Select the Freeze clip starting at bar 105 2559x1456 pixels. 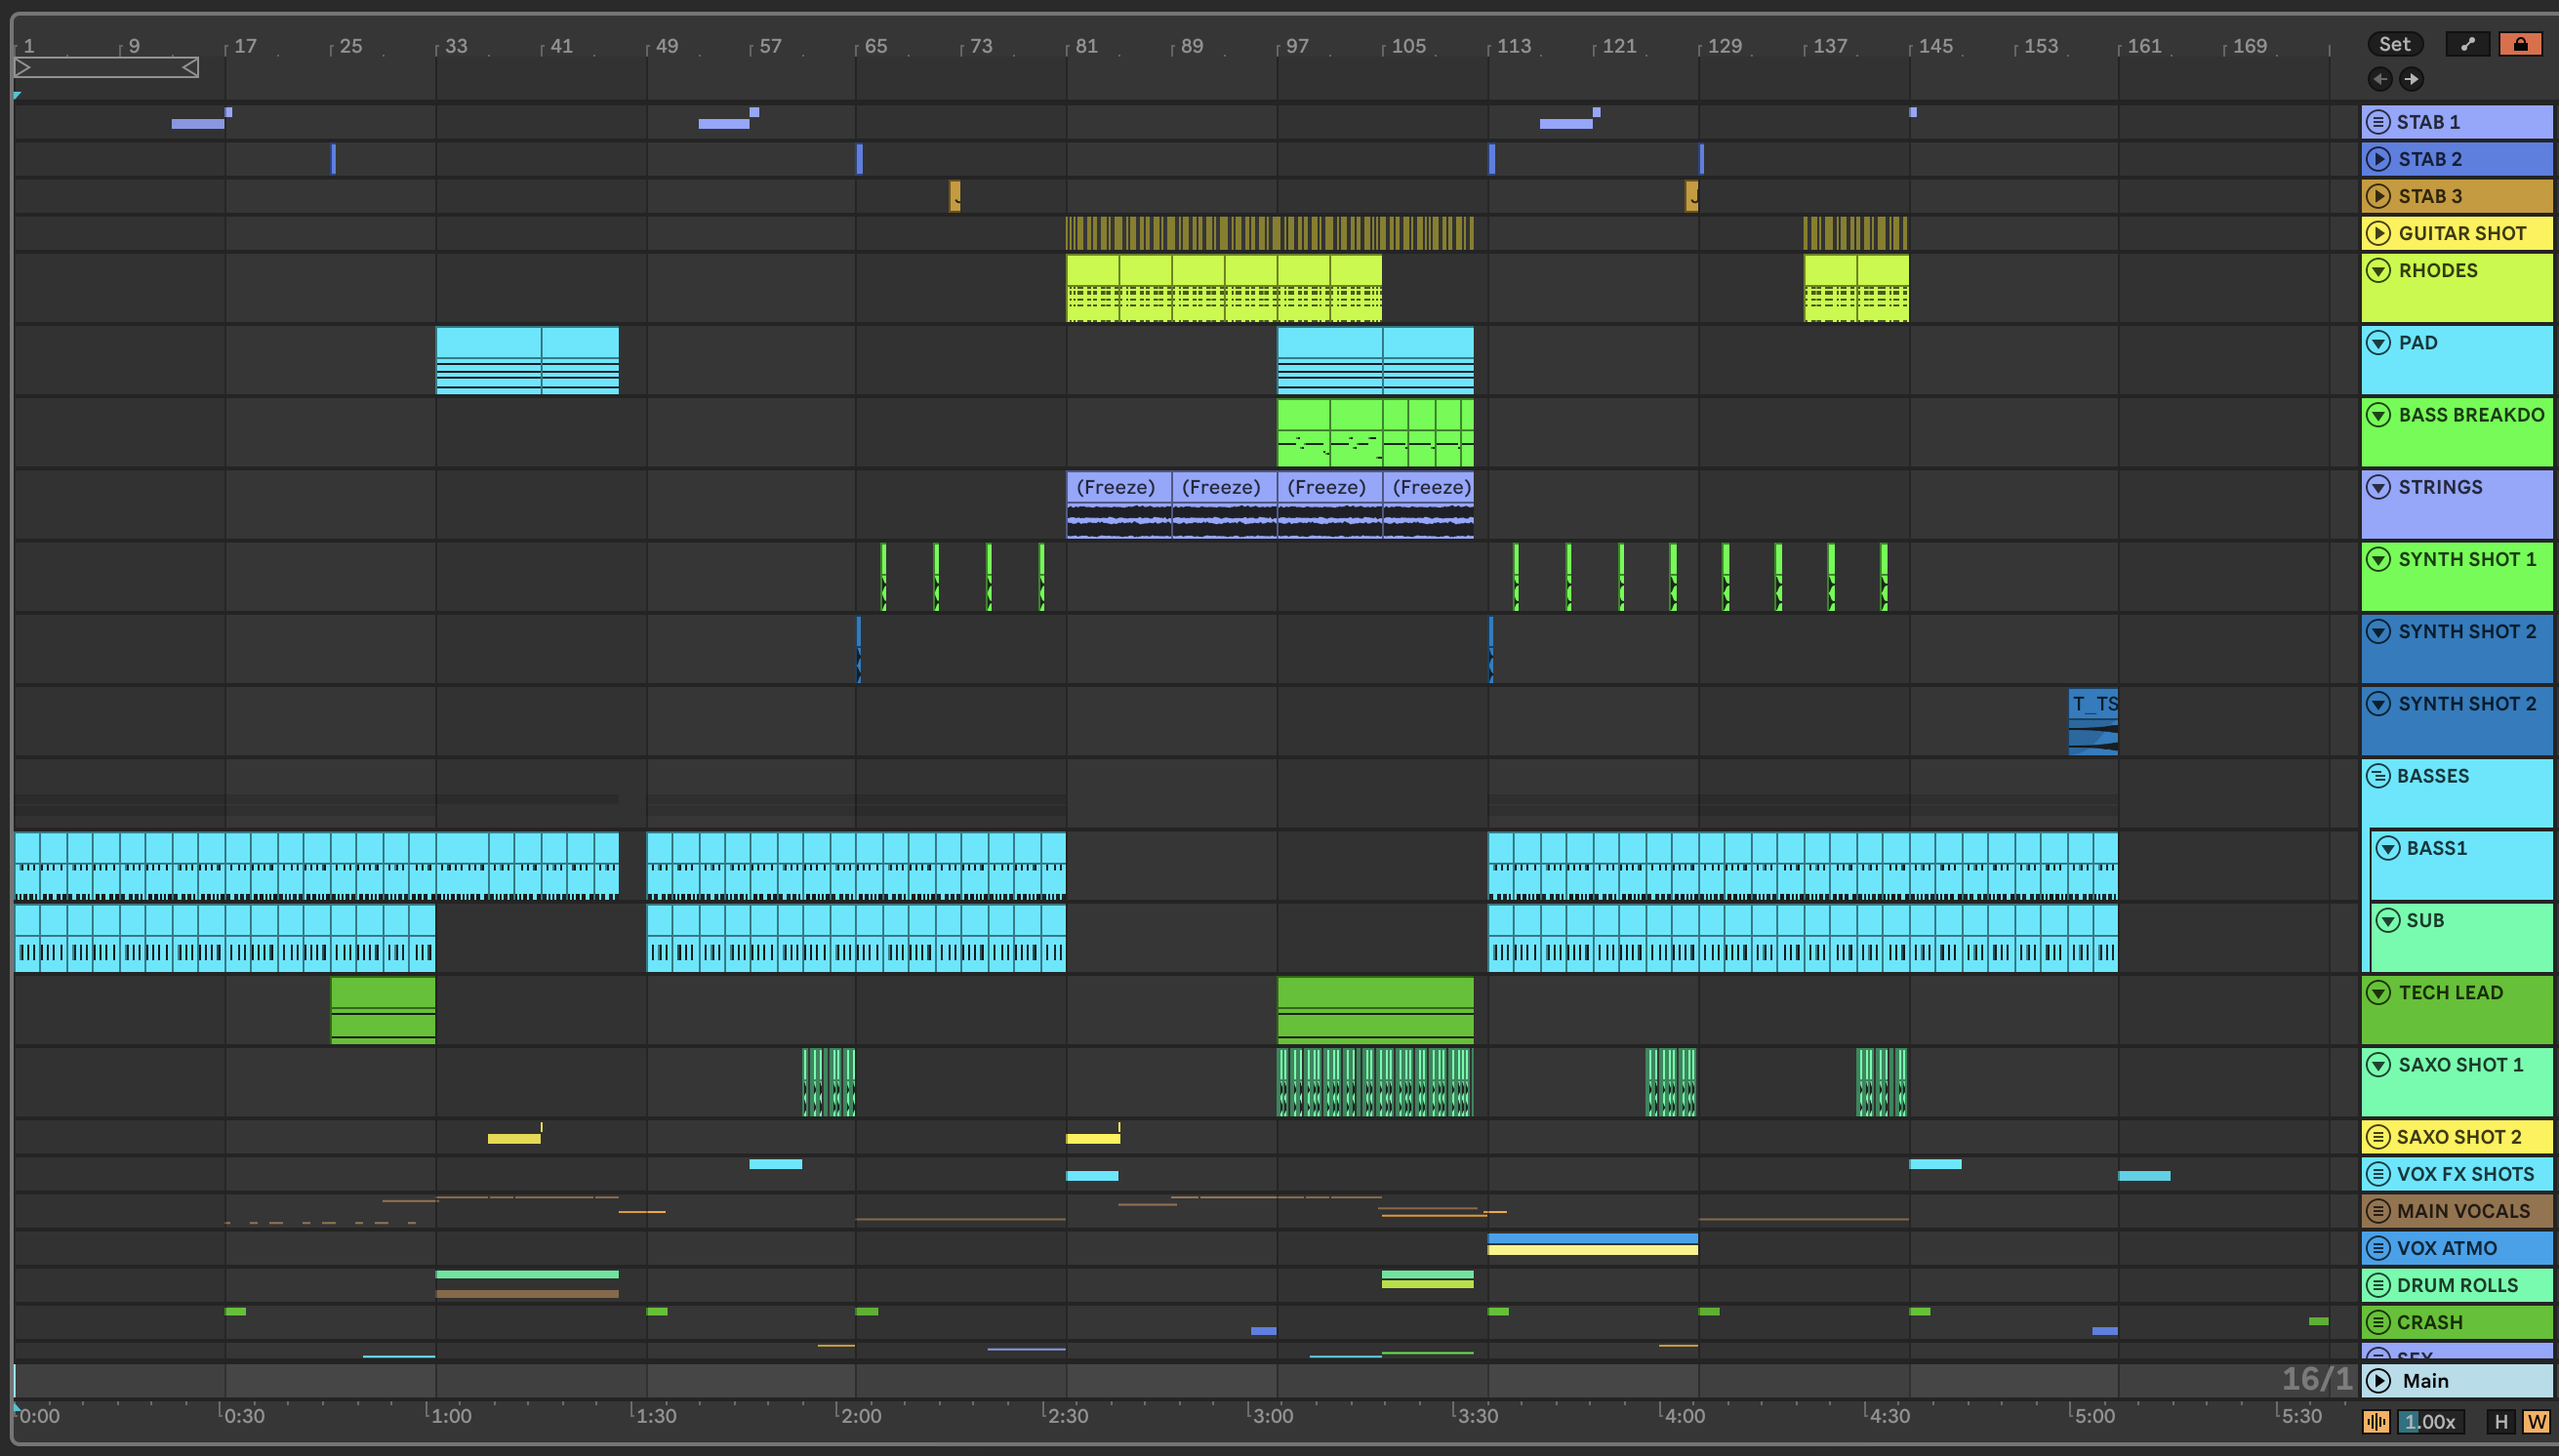click(x=1428, y=505)
